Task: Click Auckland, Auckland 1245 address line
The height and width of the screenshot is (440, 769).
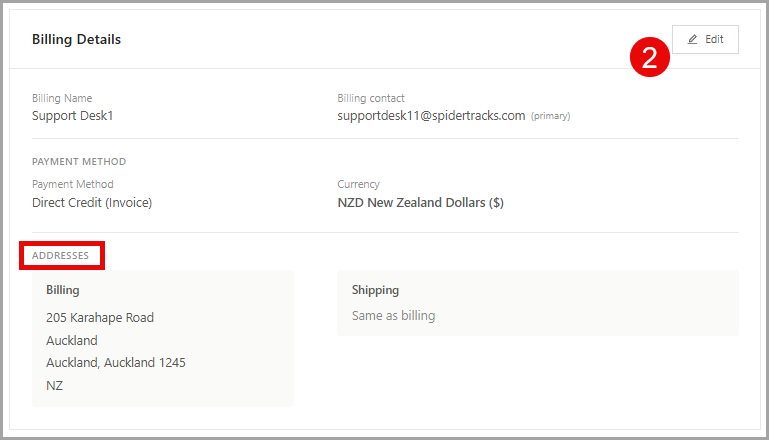Action: click(116, 362)
